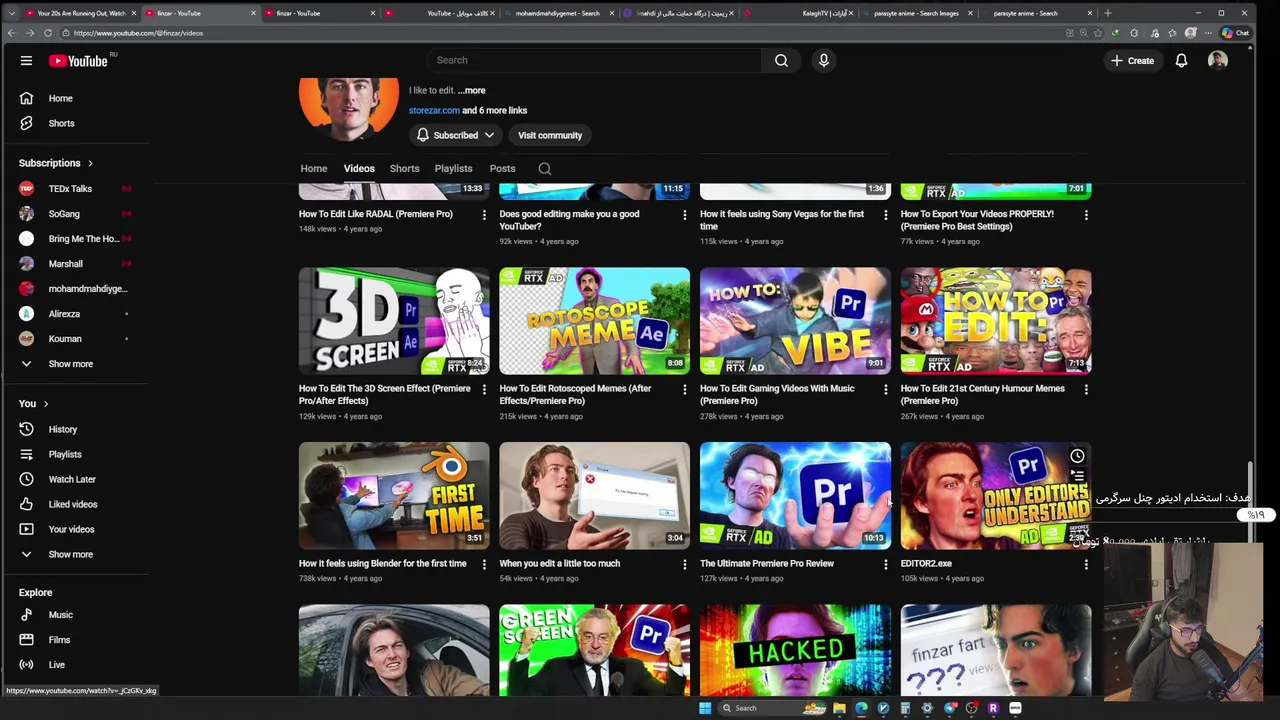1280x720 pixels.
Task: Open Alirexza subscription channel
Action: pos(64,314)
